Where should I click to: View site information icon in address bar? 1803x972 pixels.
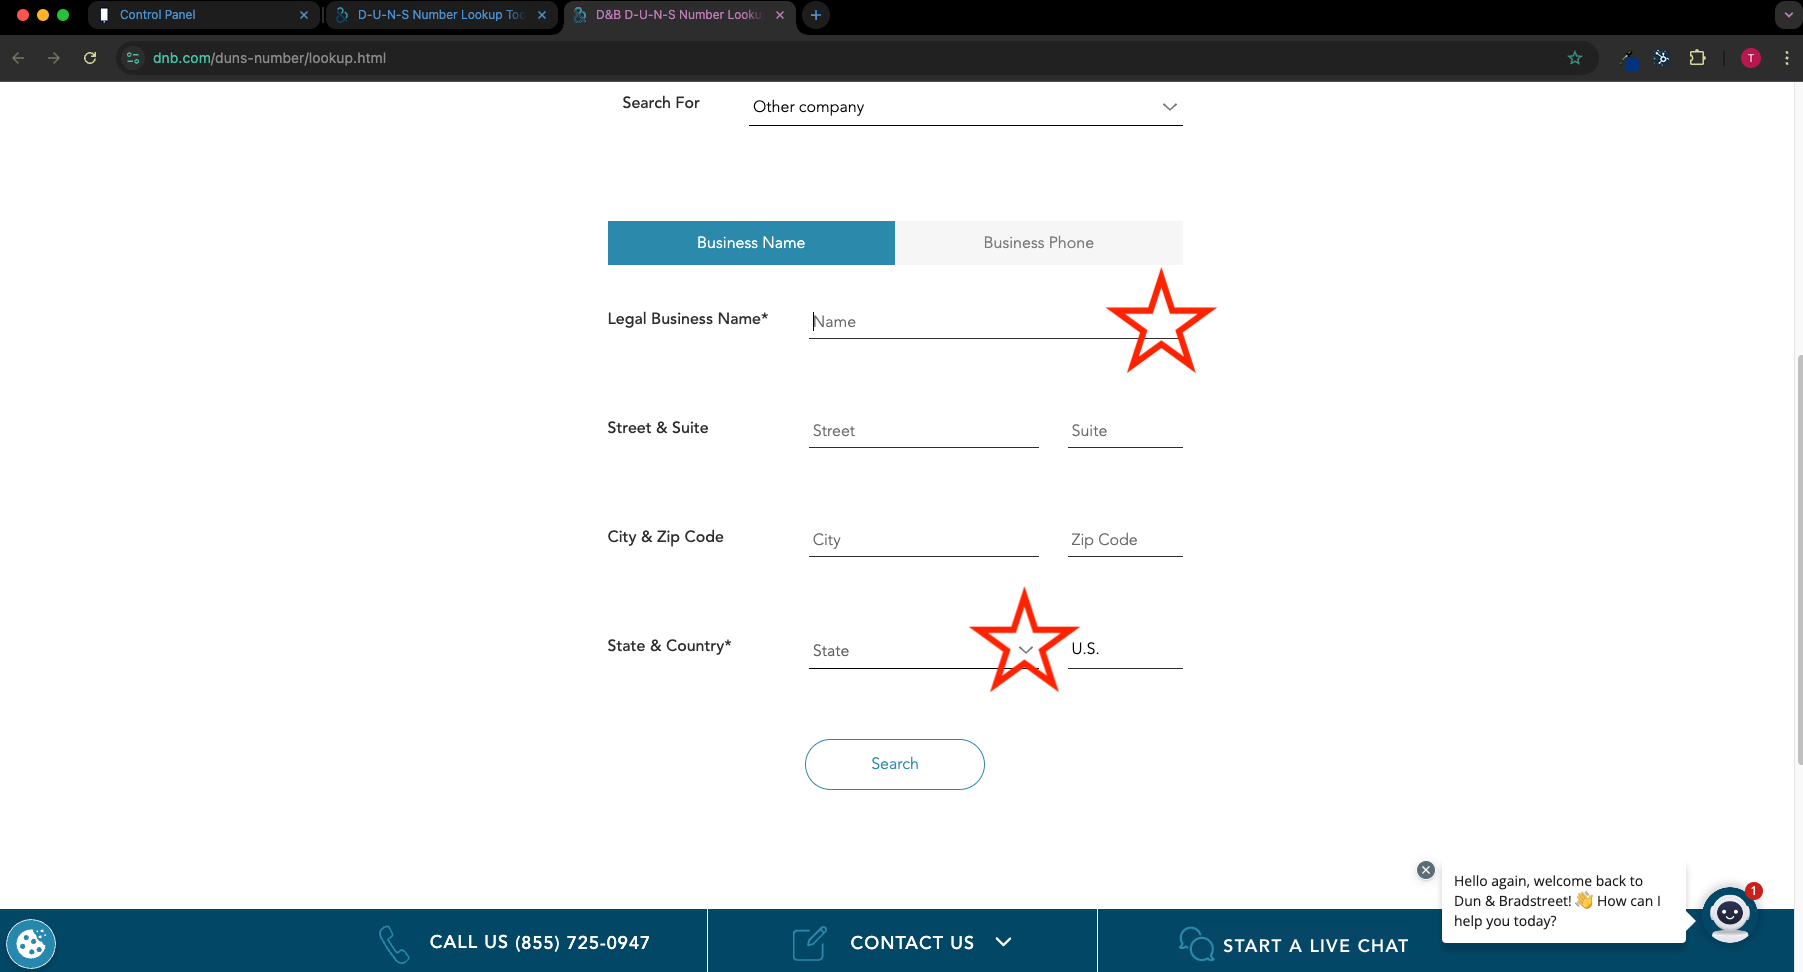pyautogui.click(x=133, y=58)
